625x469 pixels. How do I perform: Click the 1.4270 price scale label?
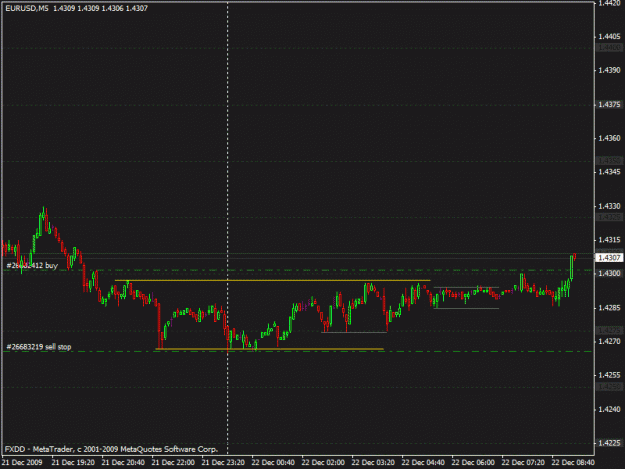(x=609, y=341)
